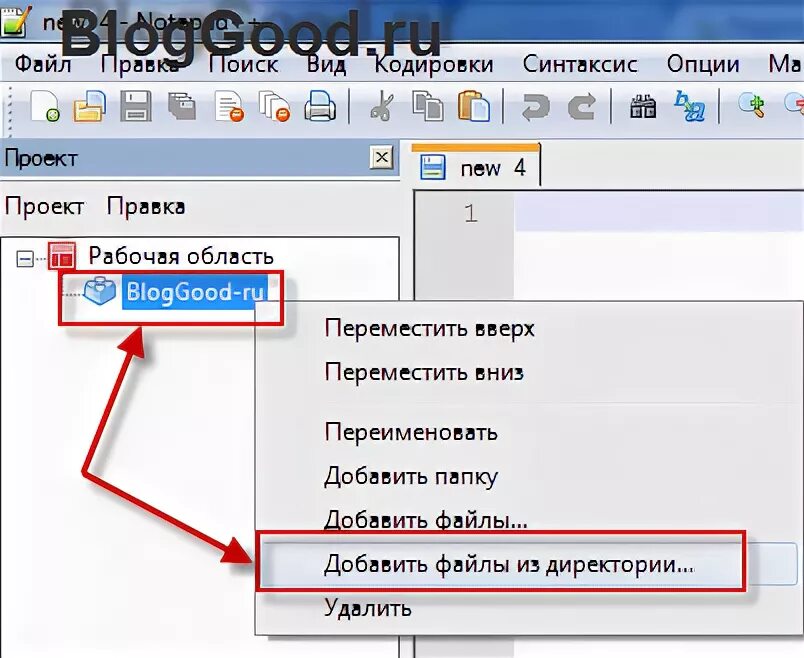
Task: Choose Переместить вверх from the context menu
Action: (529, 328)
